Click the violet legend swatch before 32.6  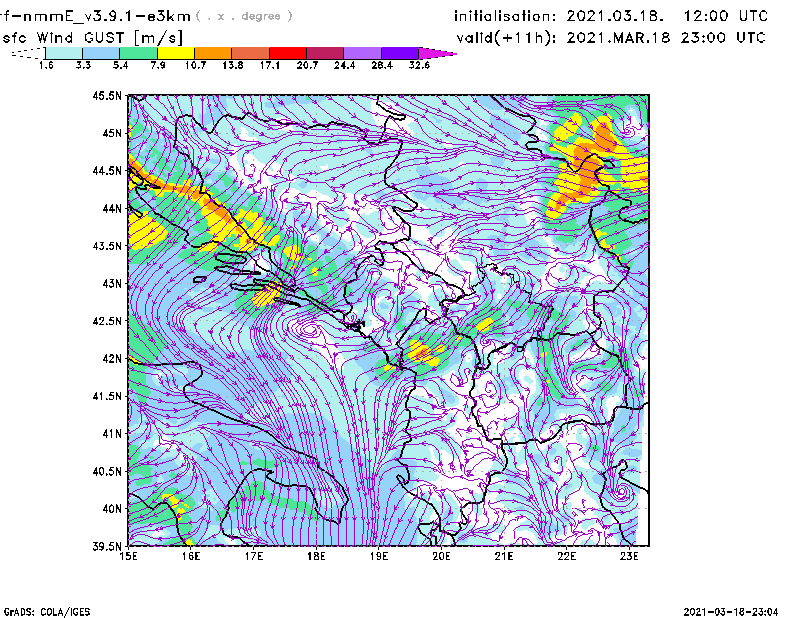coord(400,53)
